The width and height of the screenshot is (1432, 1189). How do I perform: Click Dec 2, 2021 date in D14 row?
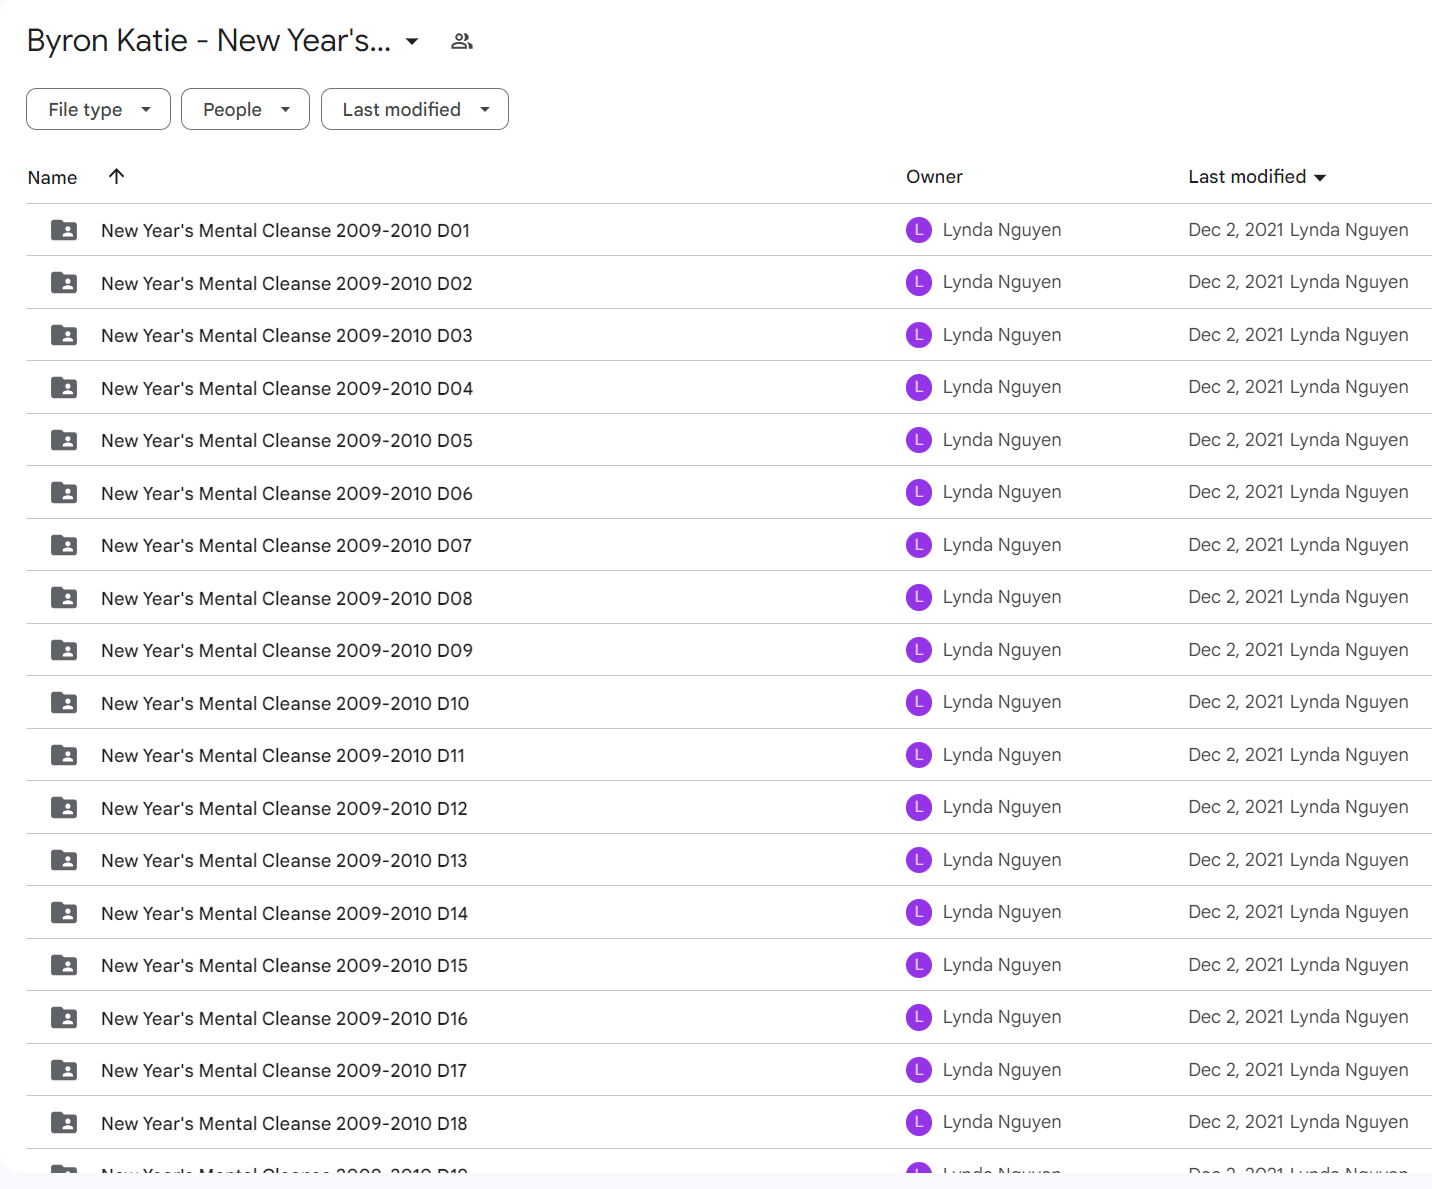click(x=1236, y=912)
